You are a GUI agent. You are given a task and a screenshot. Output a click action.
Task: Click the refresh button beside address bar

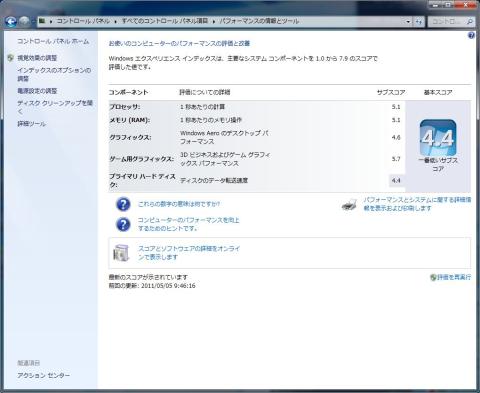click(419, 22)
